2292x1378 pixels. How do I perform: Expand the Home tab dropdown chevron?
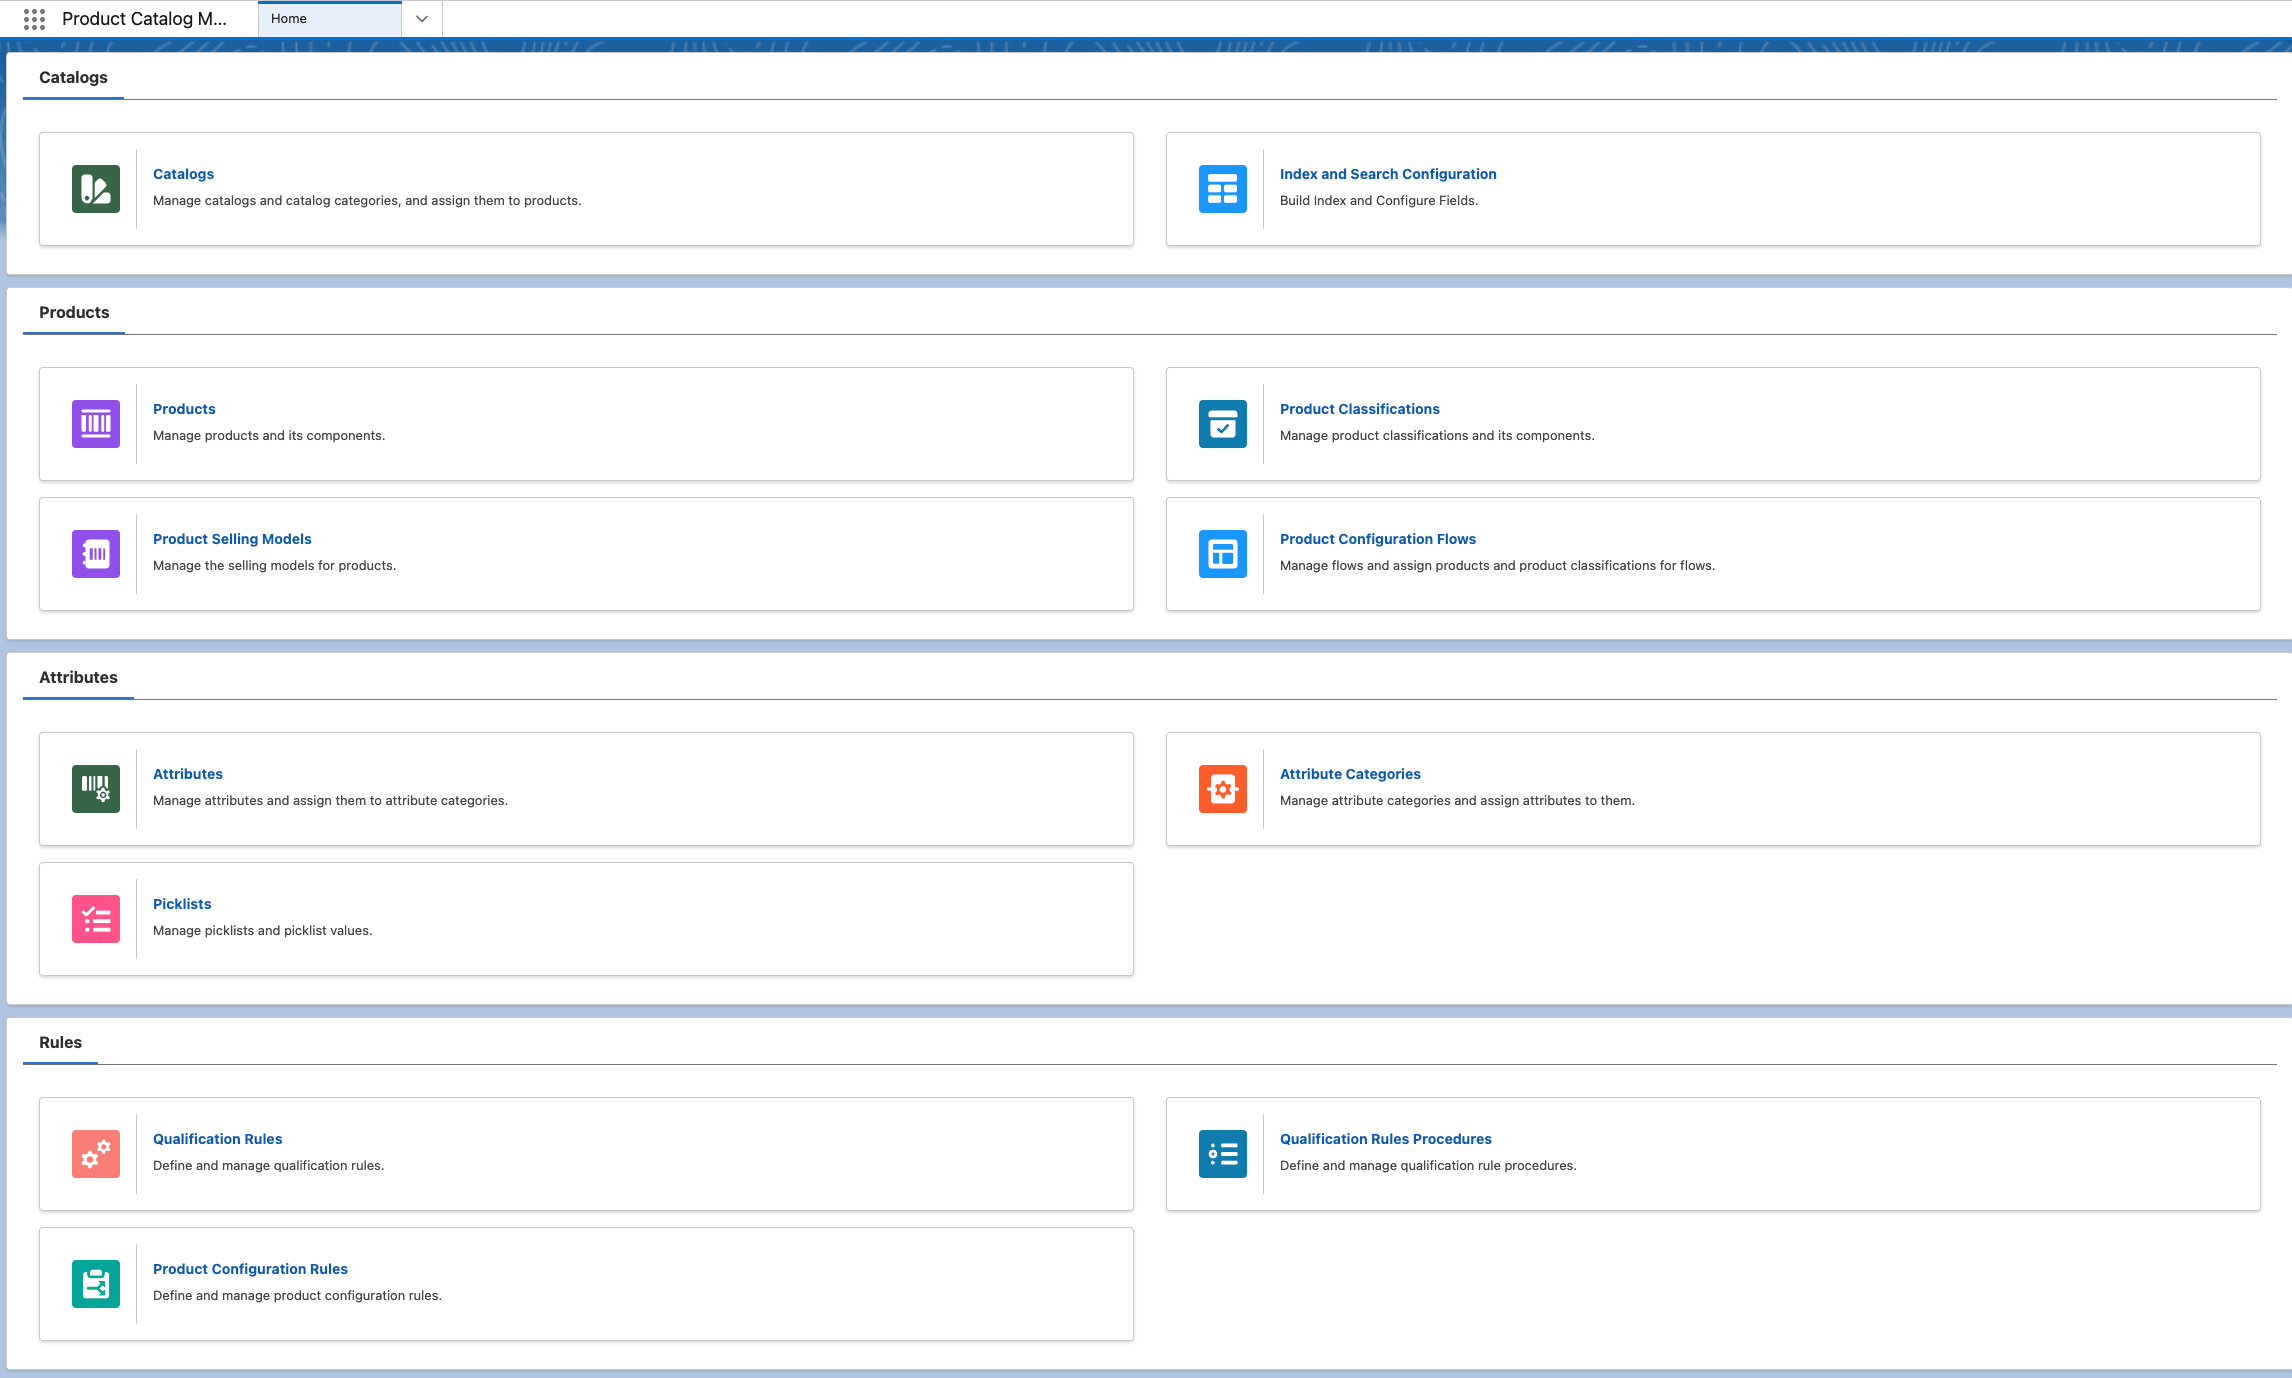click(422, 19)
